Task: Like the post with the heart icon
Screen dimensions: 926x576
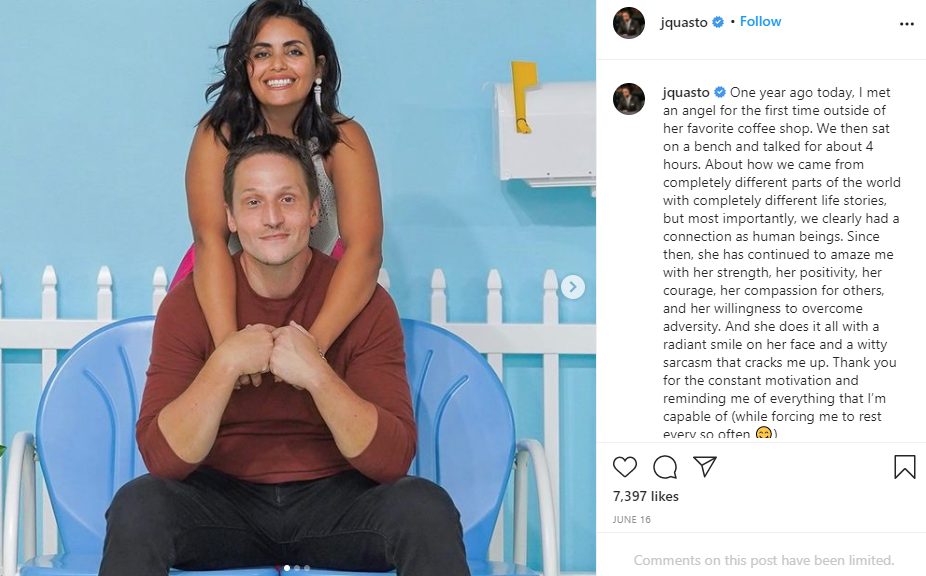Action: pyautogui.click(x=625, y=467)
